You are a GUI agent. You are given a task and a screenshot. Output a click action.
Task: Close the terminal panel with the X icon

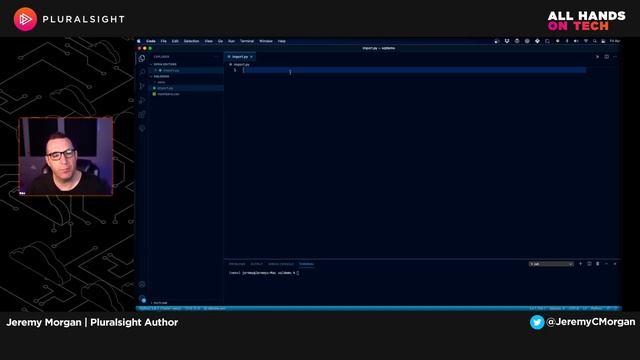coord(615,264)
